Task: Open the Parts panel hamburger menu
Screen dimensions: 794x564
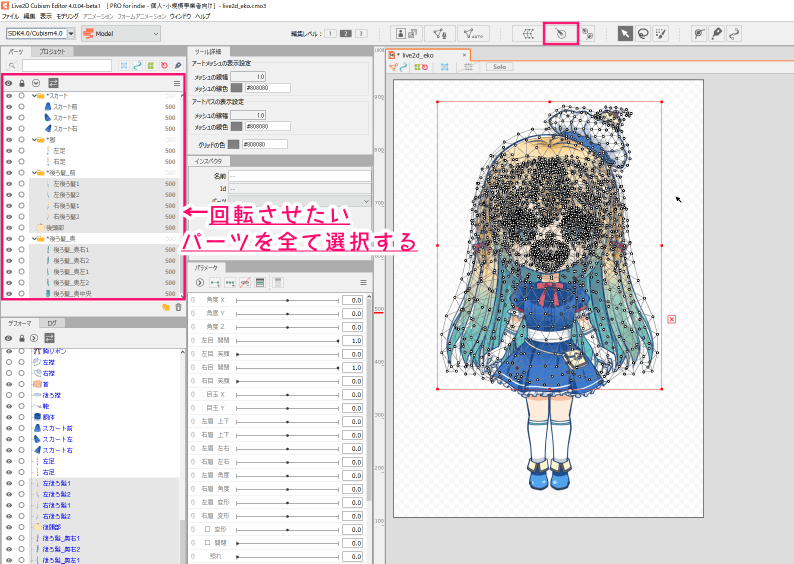Action: (x=177, y=83)
